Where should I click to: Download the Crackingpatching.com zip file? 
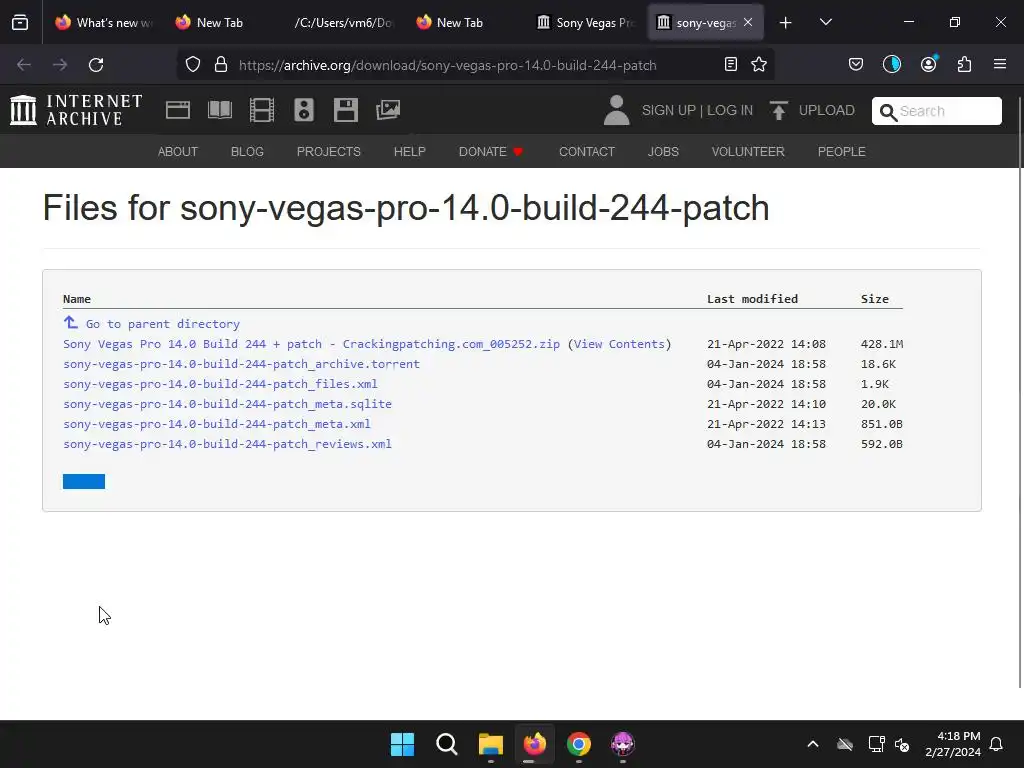(x=312, y=344)
